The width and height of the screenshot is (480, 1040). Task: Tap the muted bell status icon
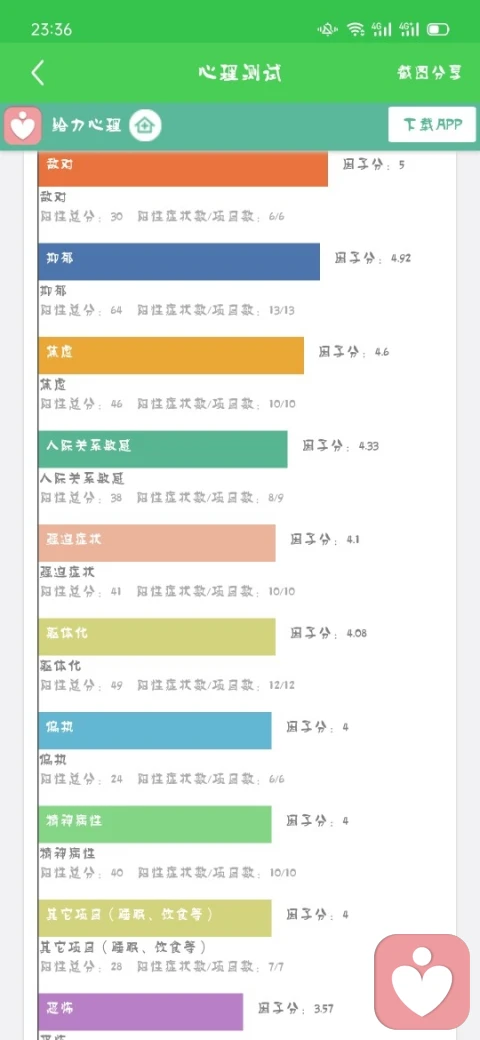(x=328, y=29)
